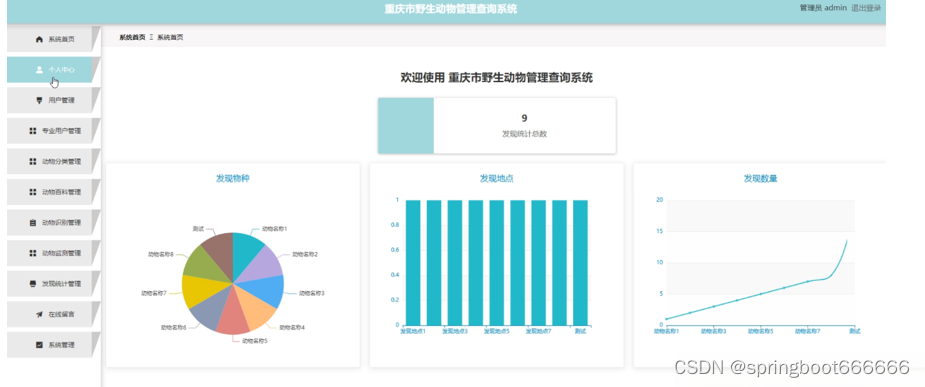The image size is (925, 387).
Task: Click the paper plane icon beside 在线留言
Action: pyautogui.click(x=40, y=314)
